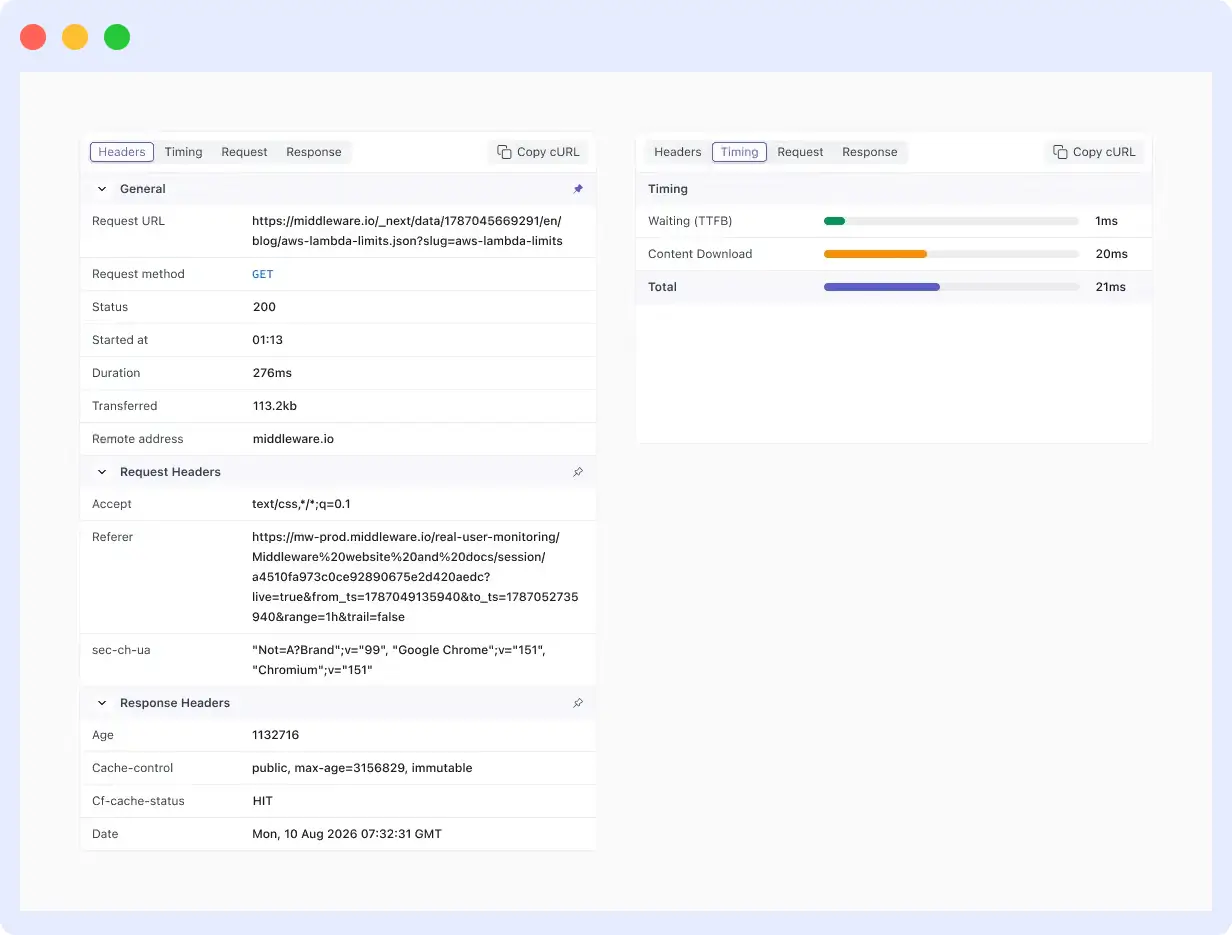The height and width of the screenshot is (935, 1232).
Task: Copy cURL from the right panel
Action: tap(1094, 152)
